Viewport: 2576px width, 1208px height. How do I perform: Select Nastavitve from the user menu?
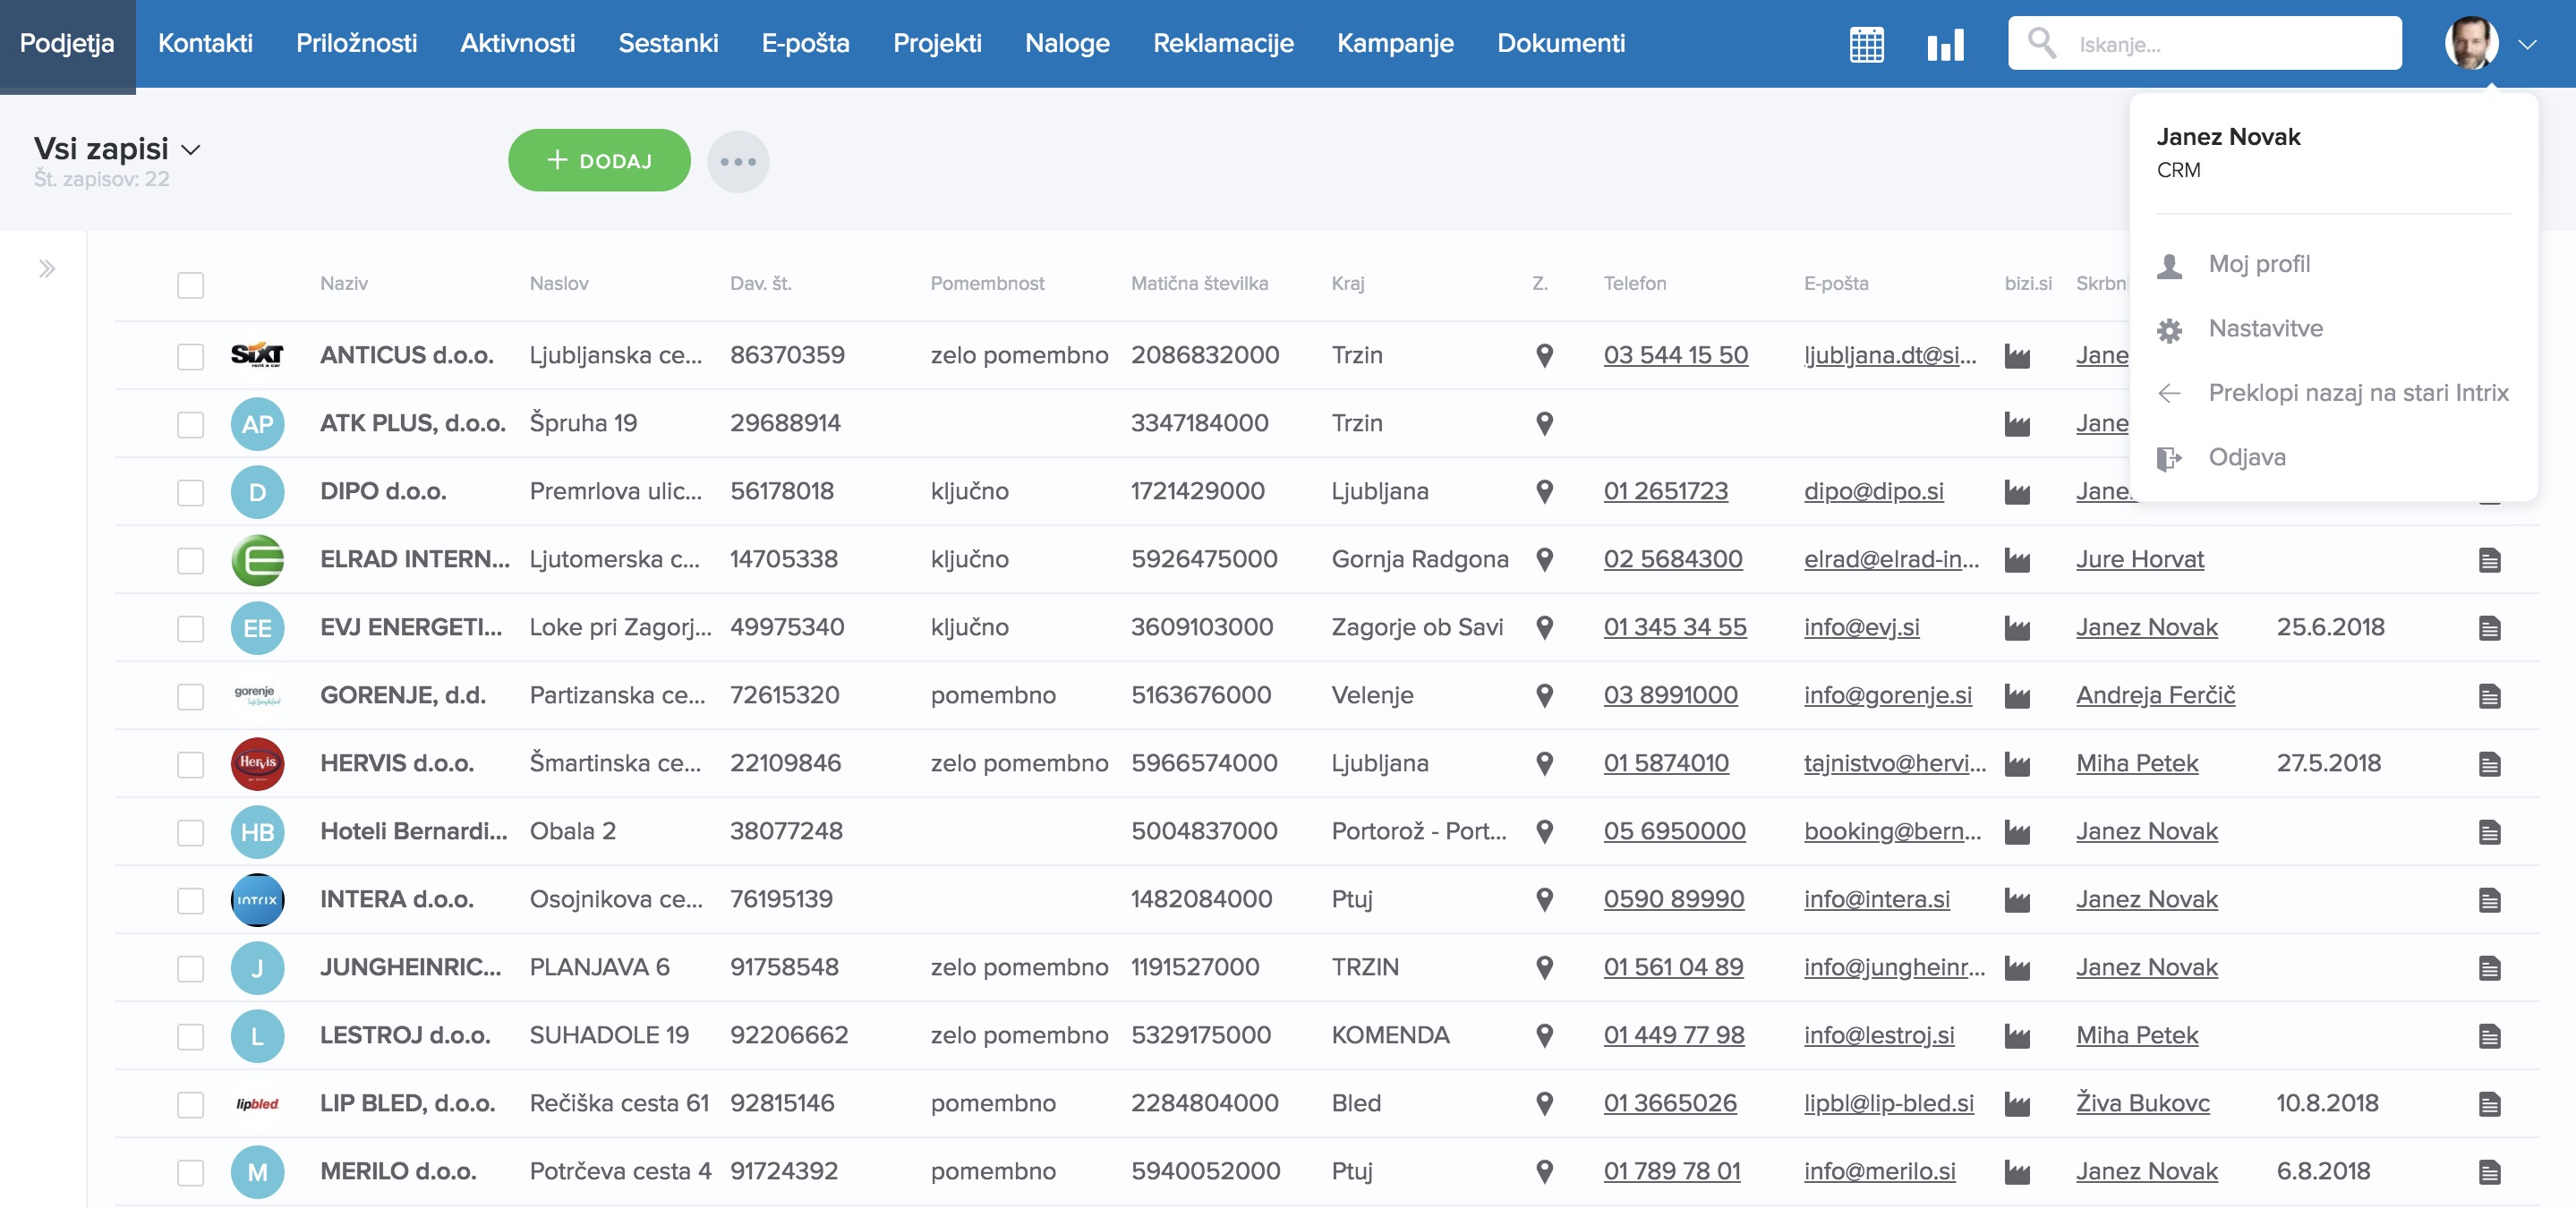2265,328
